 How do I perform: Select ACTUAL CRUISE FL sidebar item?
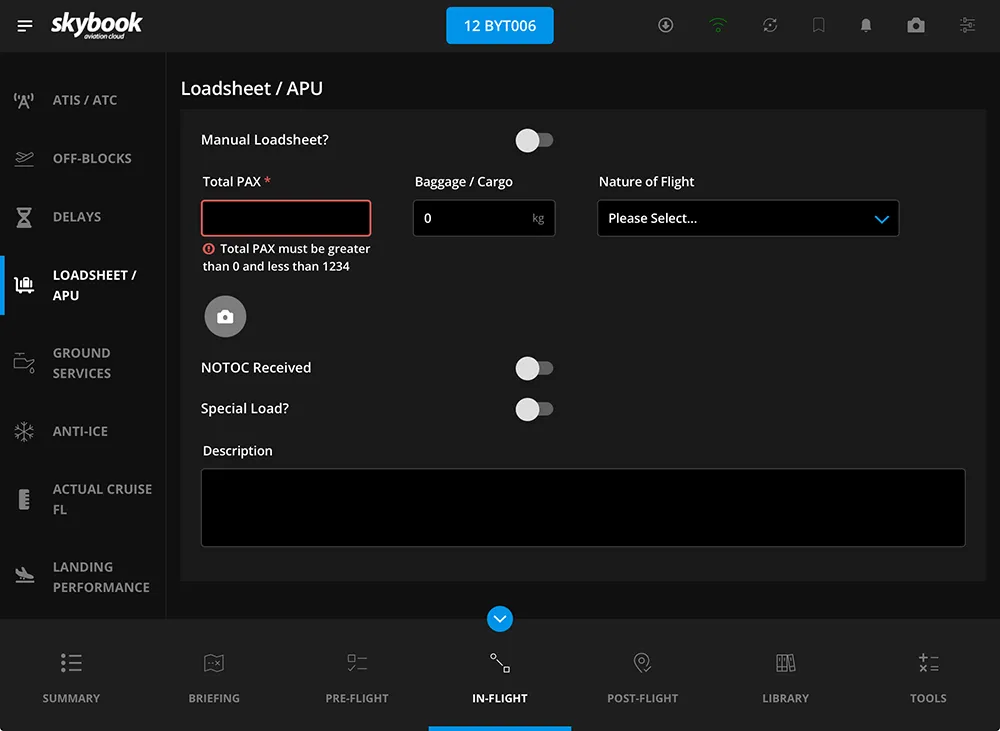point(83,499)
